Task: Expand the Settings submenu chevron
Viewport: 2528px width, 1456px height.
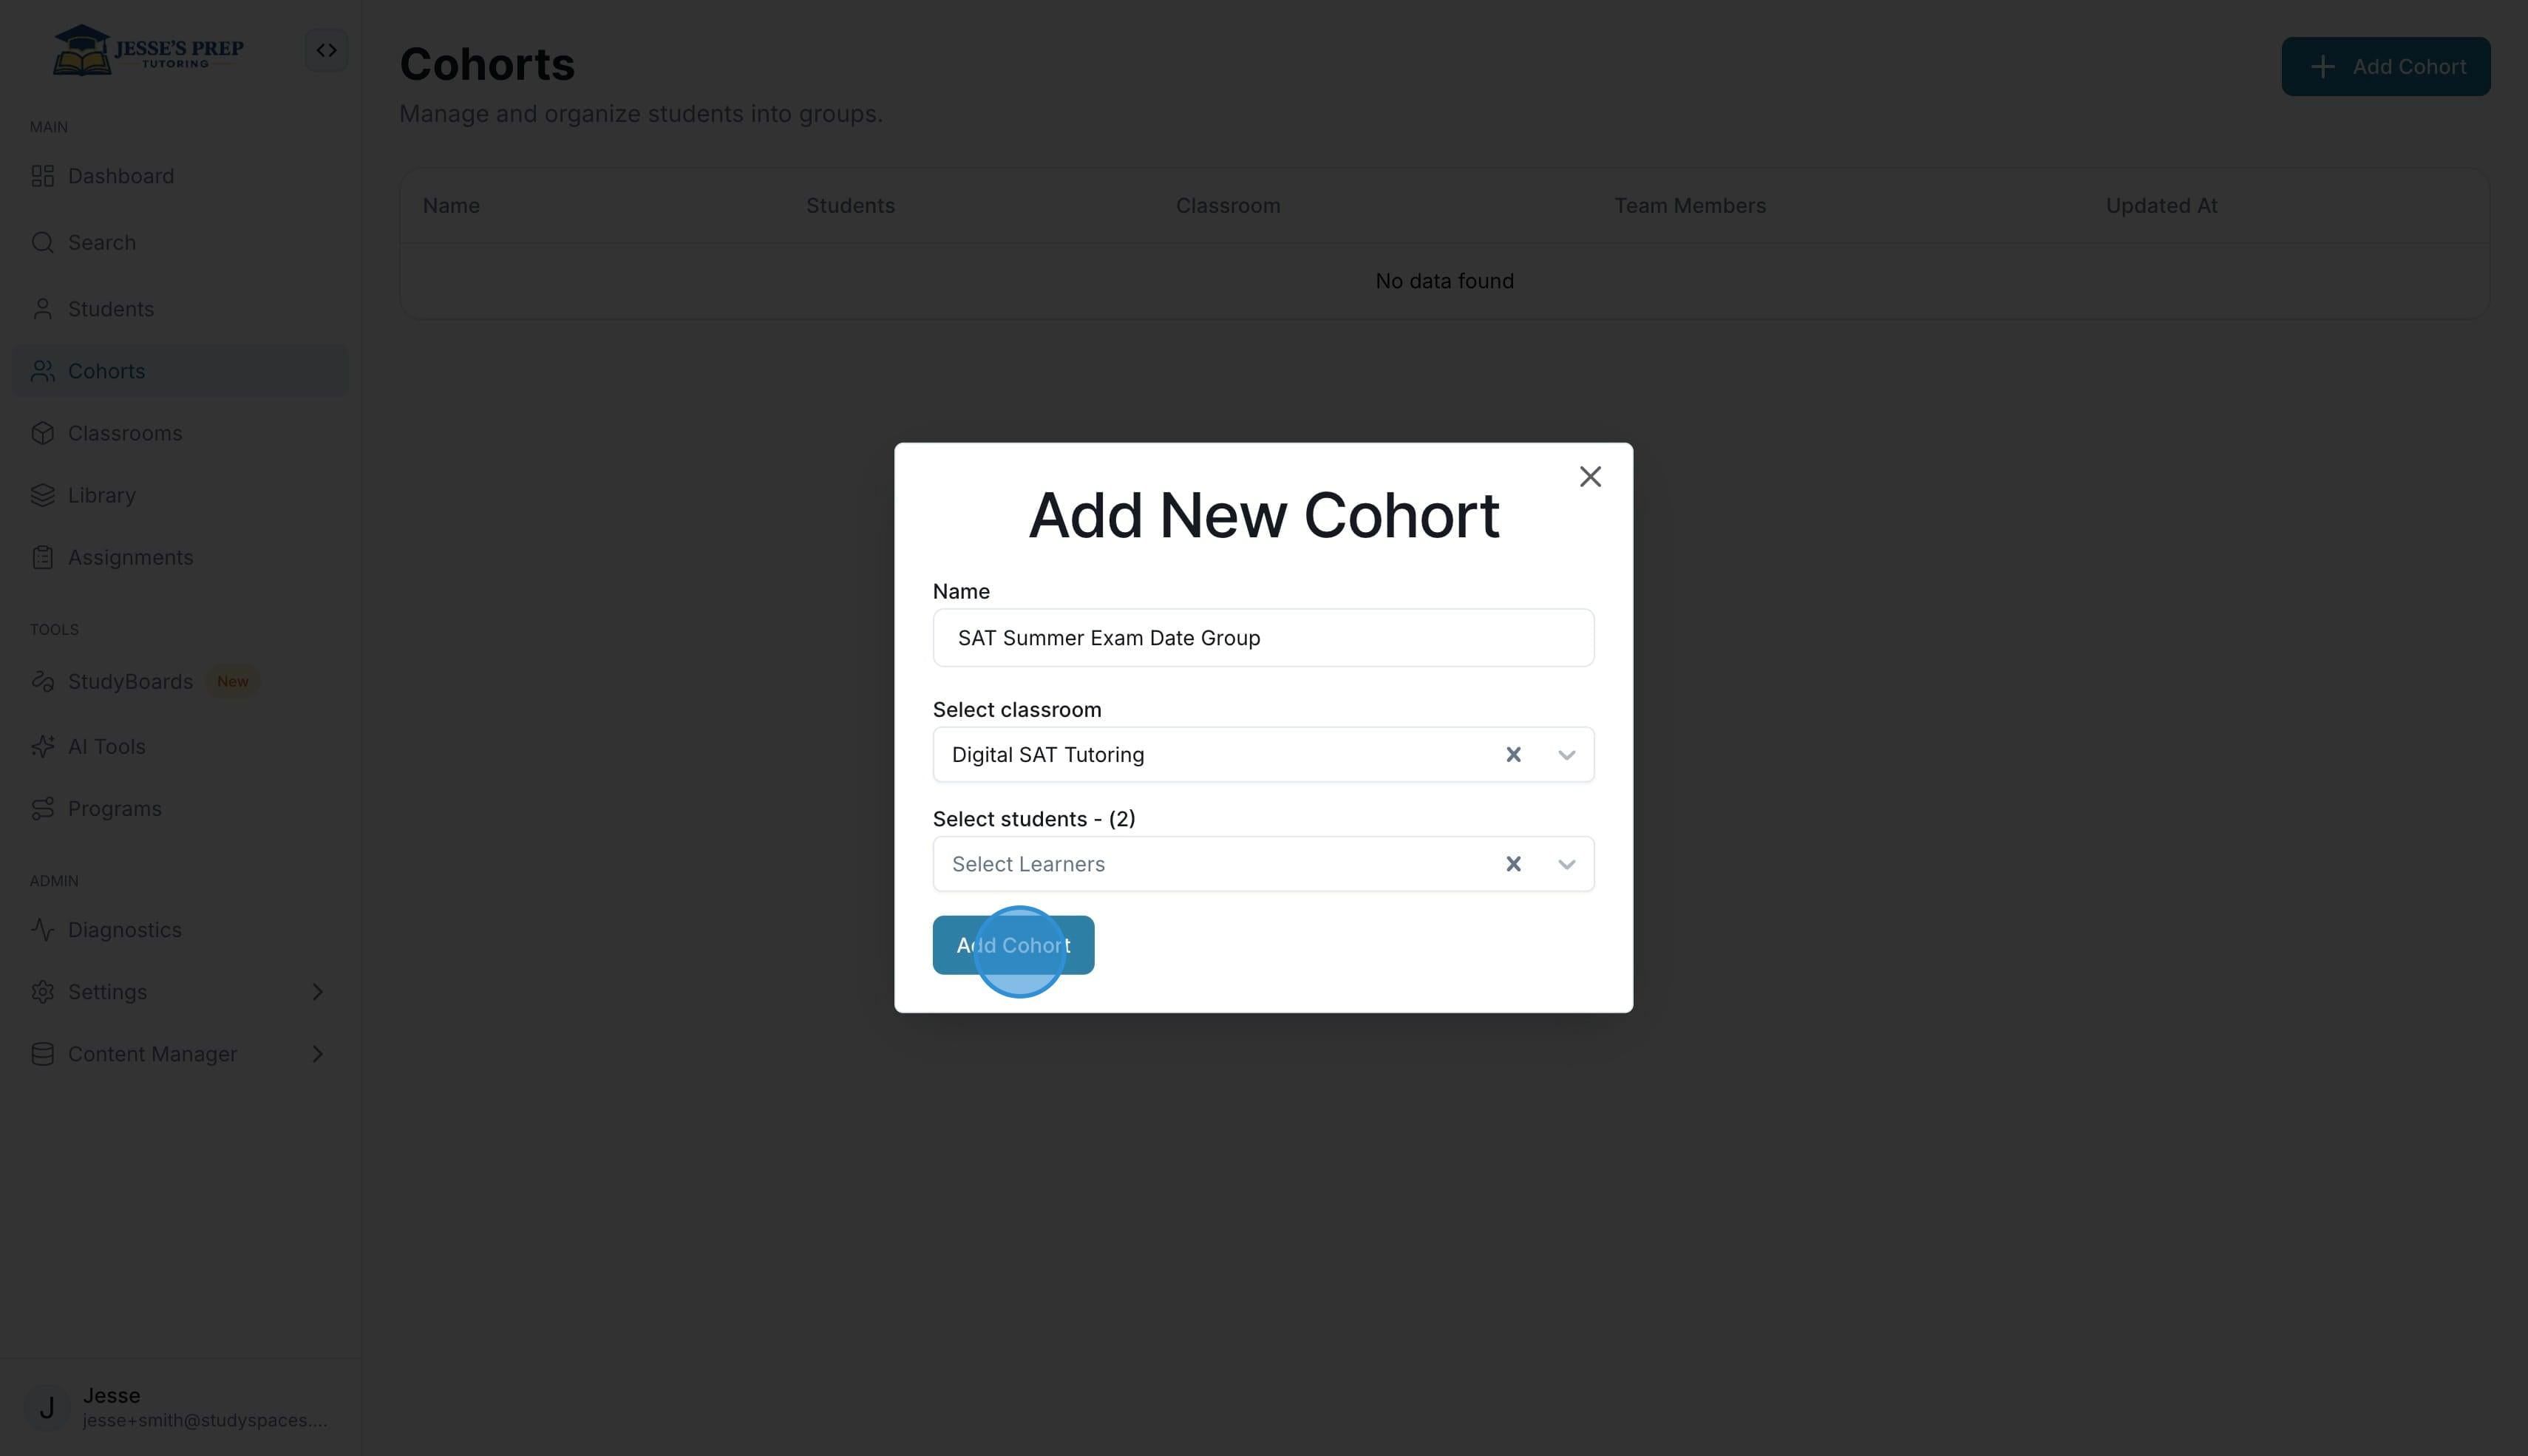Action: [x=317, y=992]
